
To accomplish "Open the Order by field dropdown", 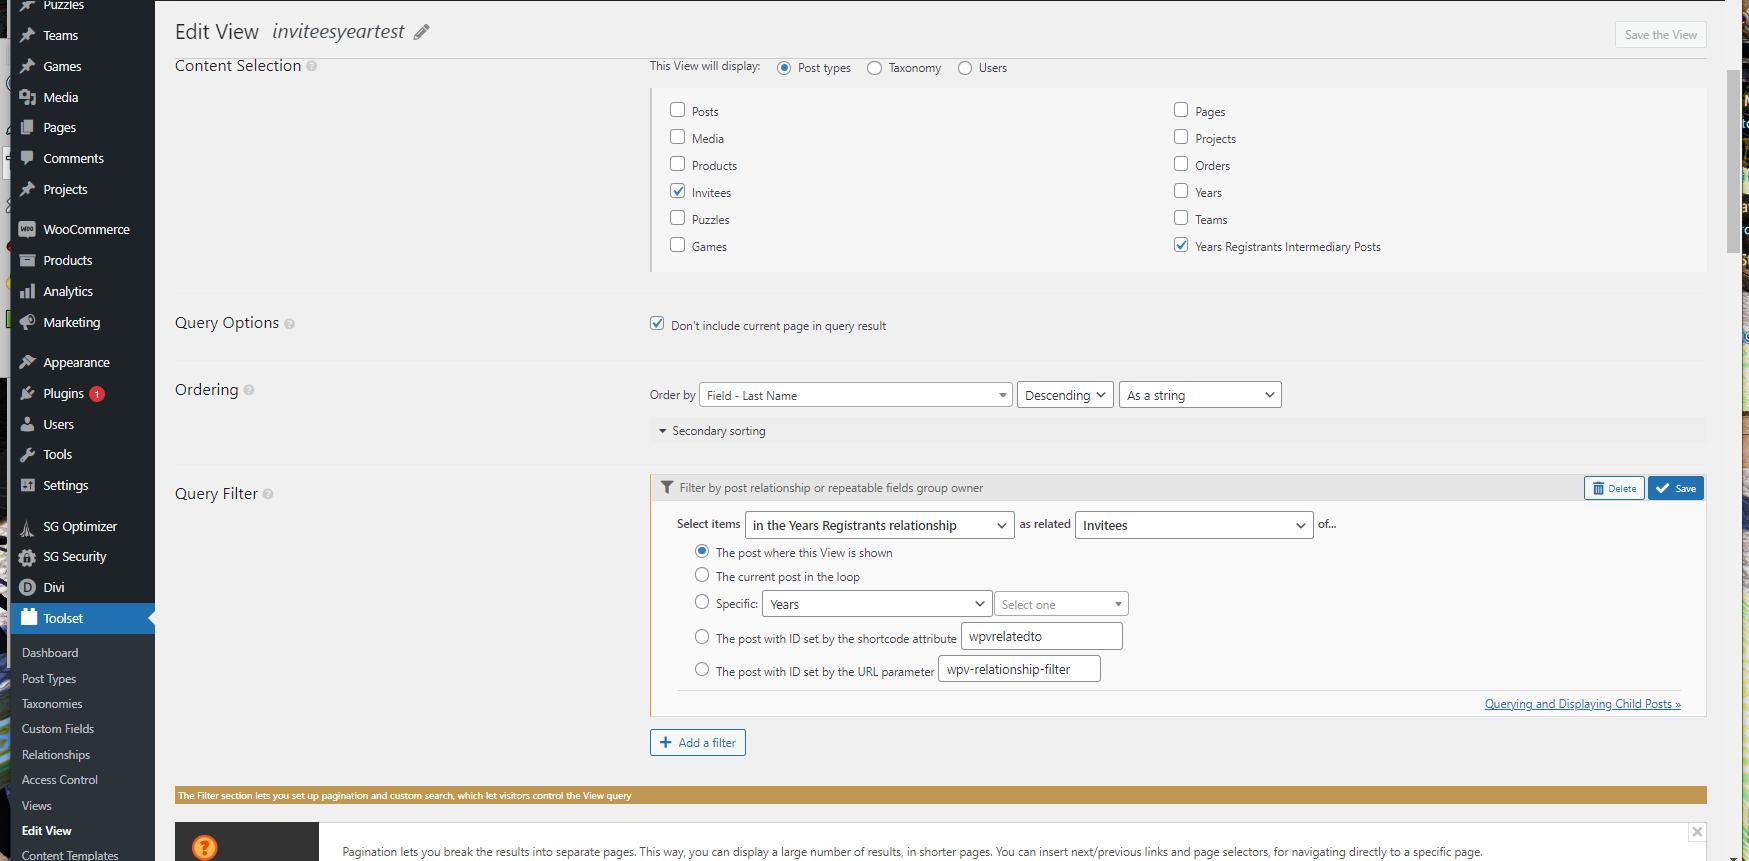I will click(856, 395).
